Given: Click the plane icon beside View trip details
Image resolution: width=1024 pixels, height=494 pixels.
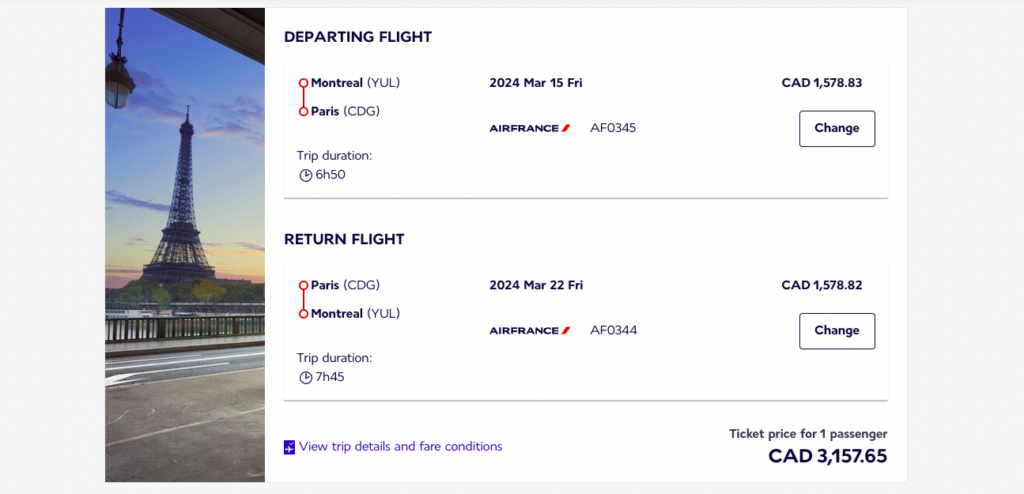Looking at the screenshot, I should [x=289, y=447].
